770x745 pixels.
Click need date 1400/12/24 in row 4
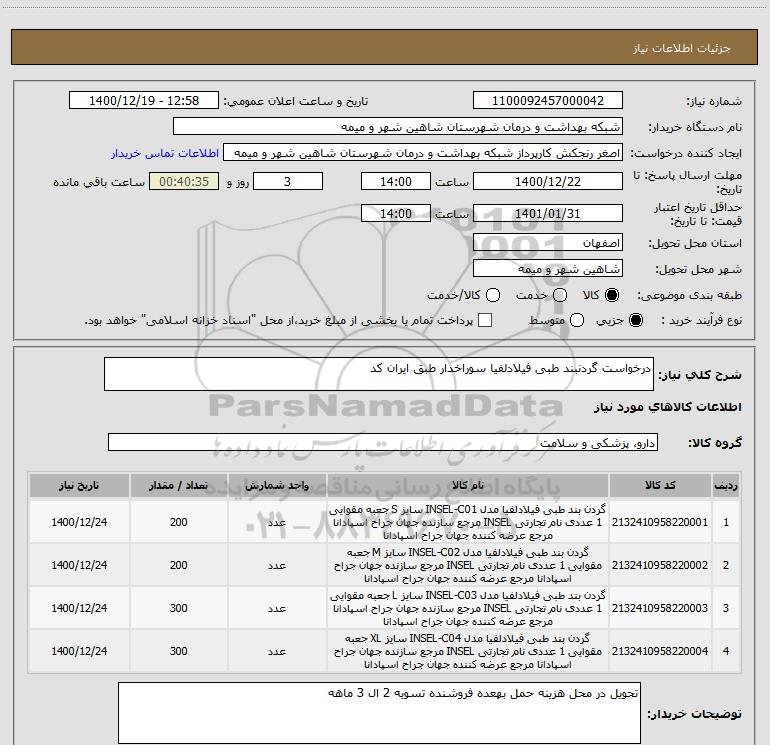pos(79,651)
